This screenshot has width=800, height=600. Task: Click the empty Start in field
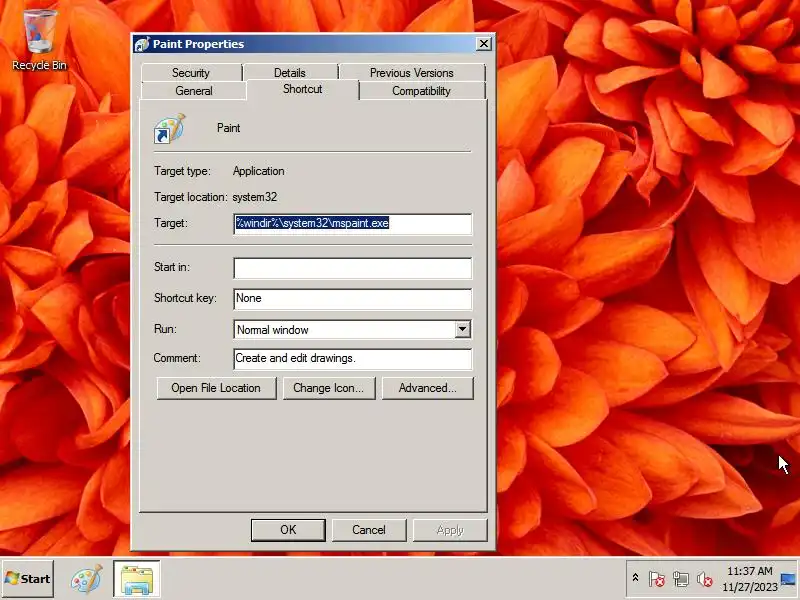pyautogui.click(x=353, y=268)
